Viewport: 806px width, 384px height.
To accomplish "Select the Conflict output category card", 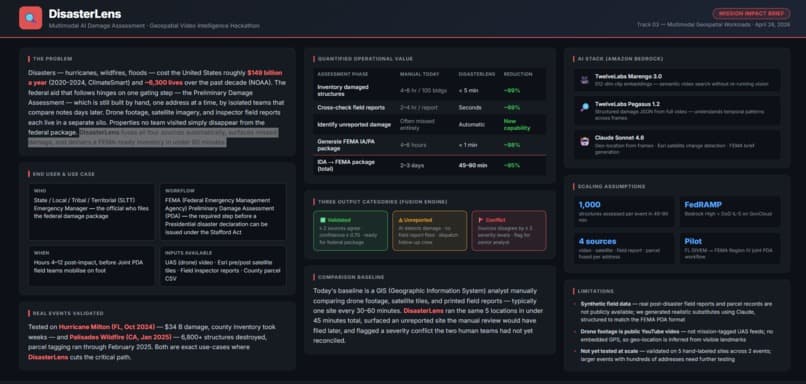I will coord(509,231).
